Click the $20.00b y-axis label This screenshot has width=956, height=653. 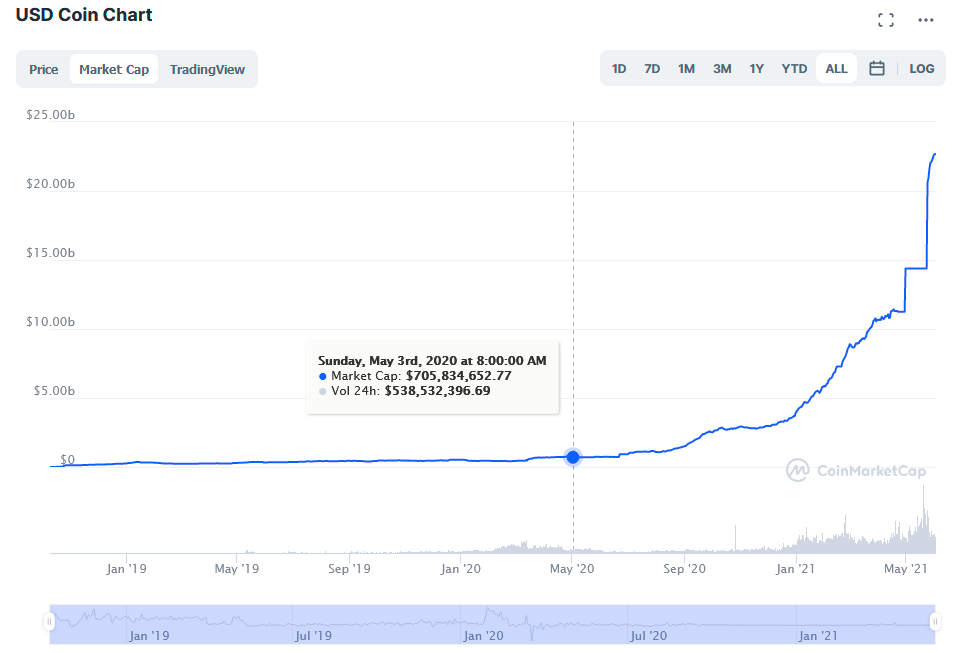pyautogui.click(x=51, y=184)
